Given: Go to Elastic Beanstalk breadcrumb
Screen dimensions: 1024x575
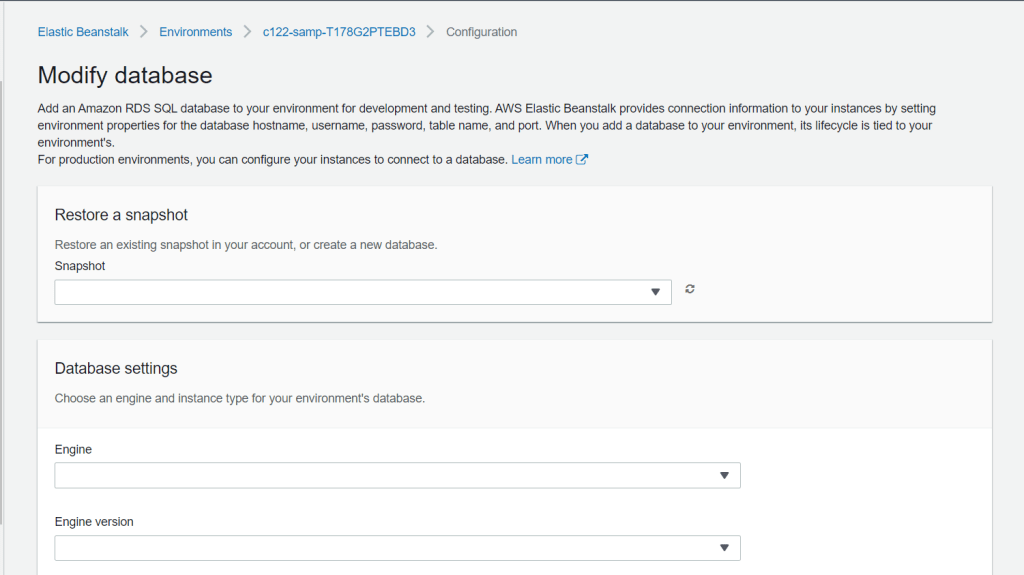Looking at the screenshot, I should pyautogui.click(x=83, y=32).
